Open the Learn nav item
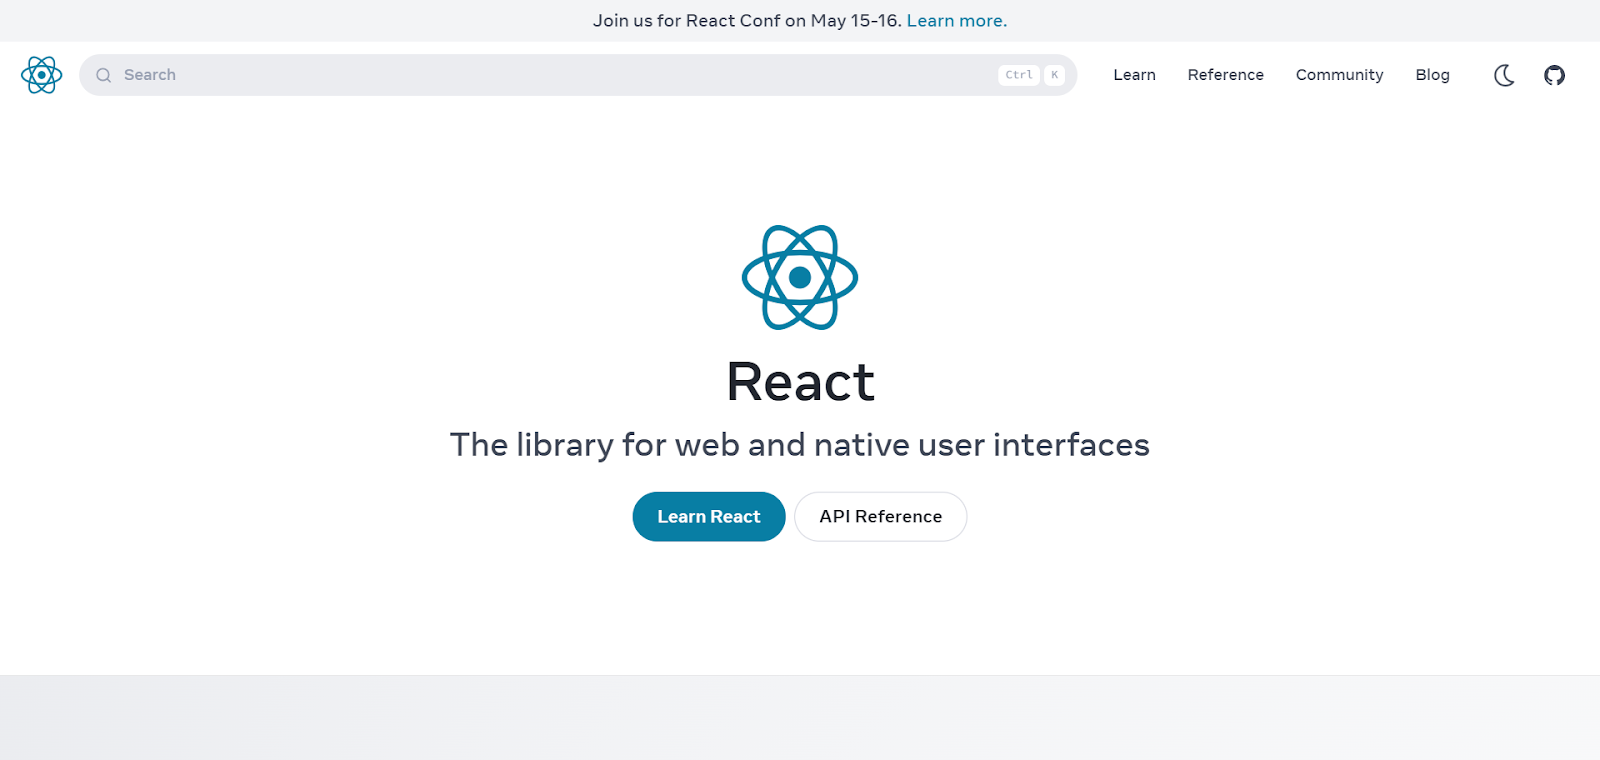Screen dimensions: 1600x760 1134,75
